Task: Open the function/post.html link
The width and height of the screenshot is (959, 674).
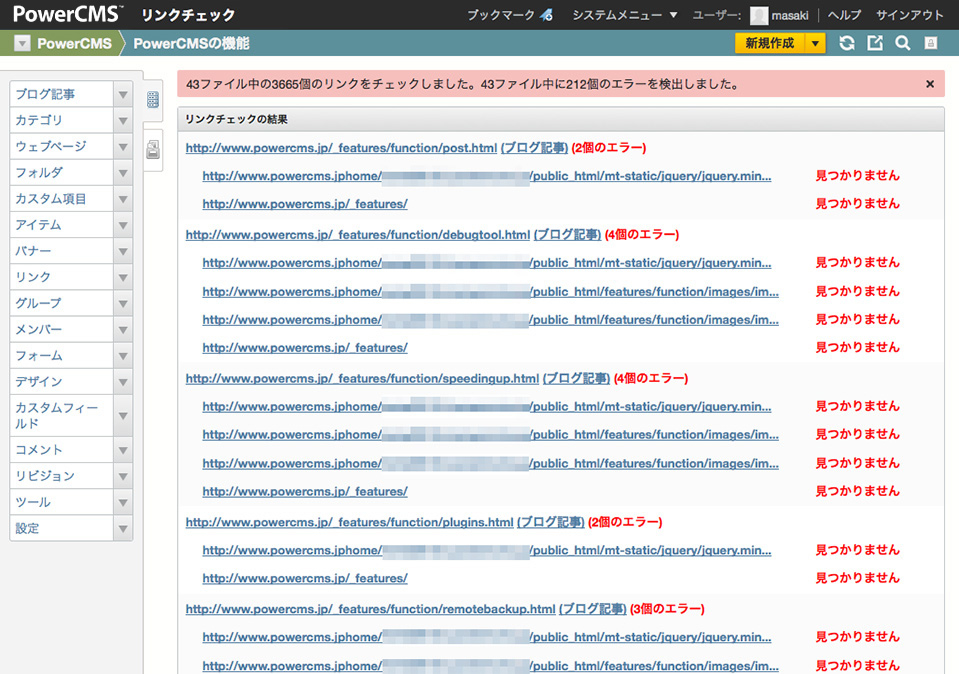Action: pyautogui.click(x=341, y=148)
